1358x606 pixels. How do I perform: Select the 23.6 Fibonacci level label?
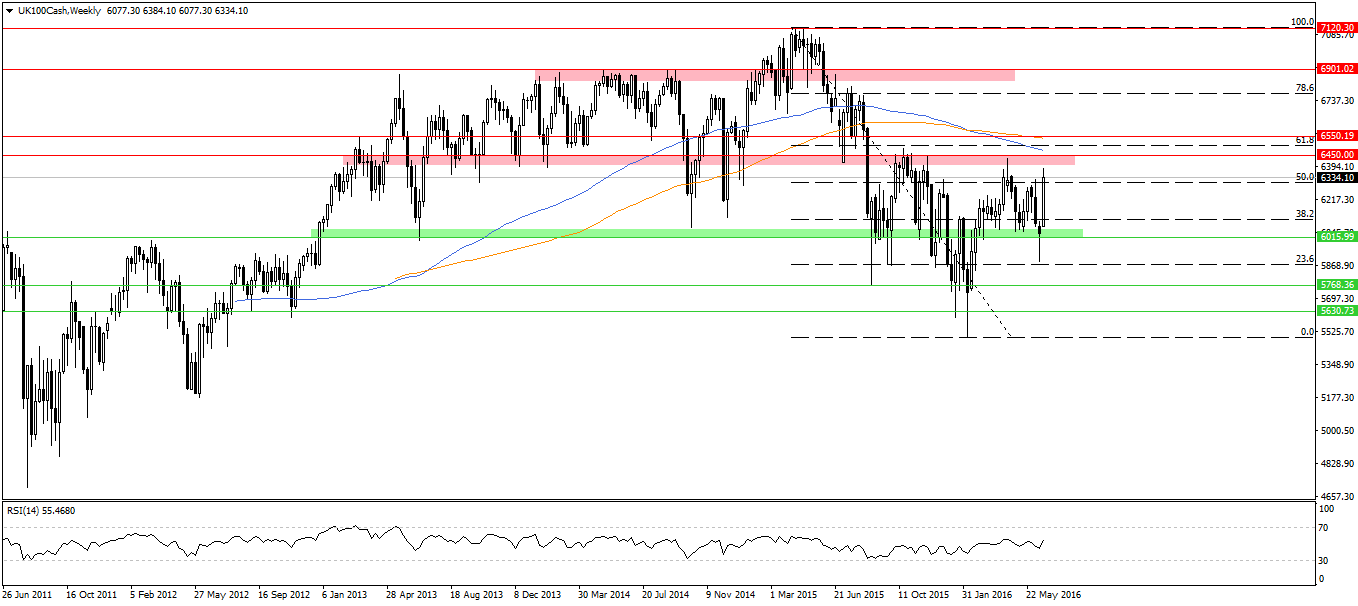[1299, 258]
